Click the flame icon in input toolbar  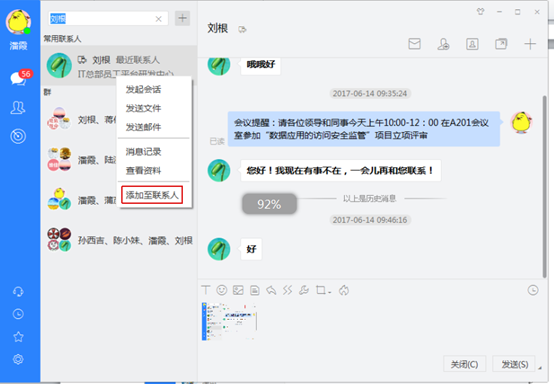[x=344, y=290]
